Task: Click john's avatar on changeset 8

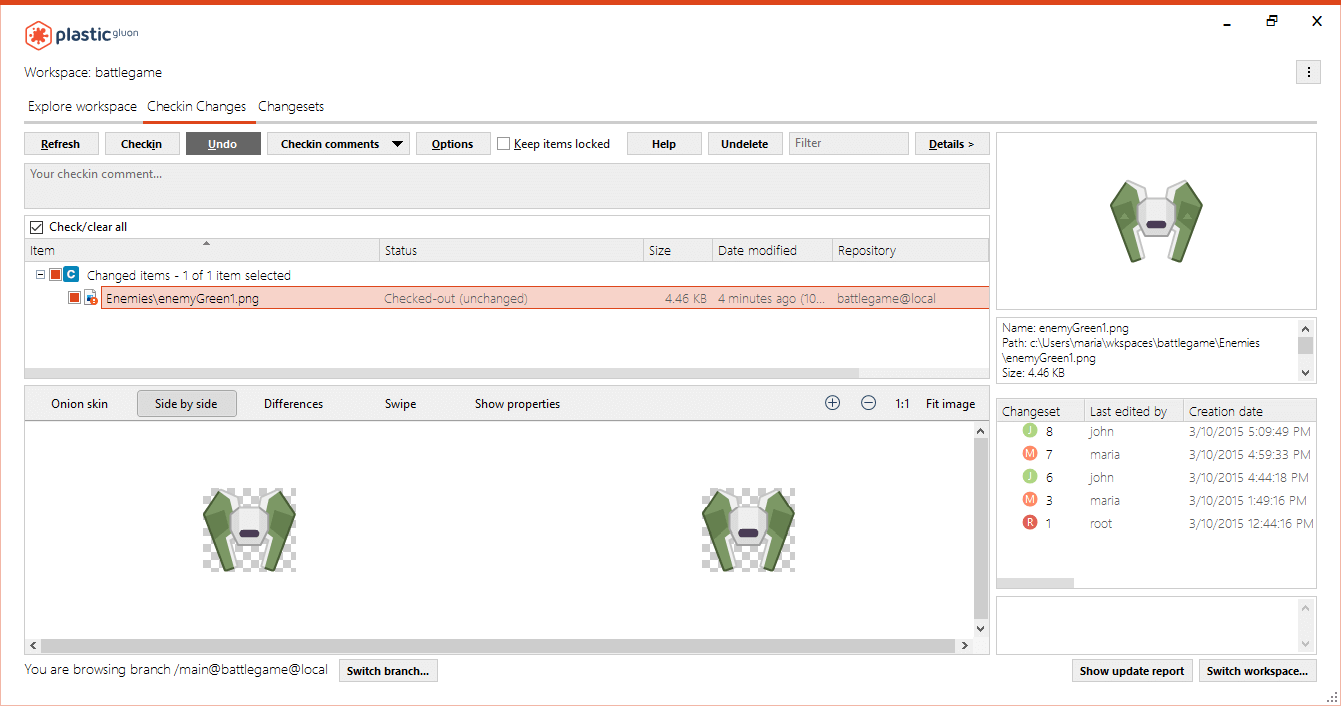Action: tap(1030, 431)
